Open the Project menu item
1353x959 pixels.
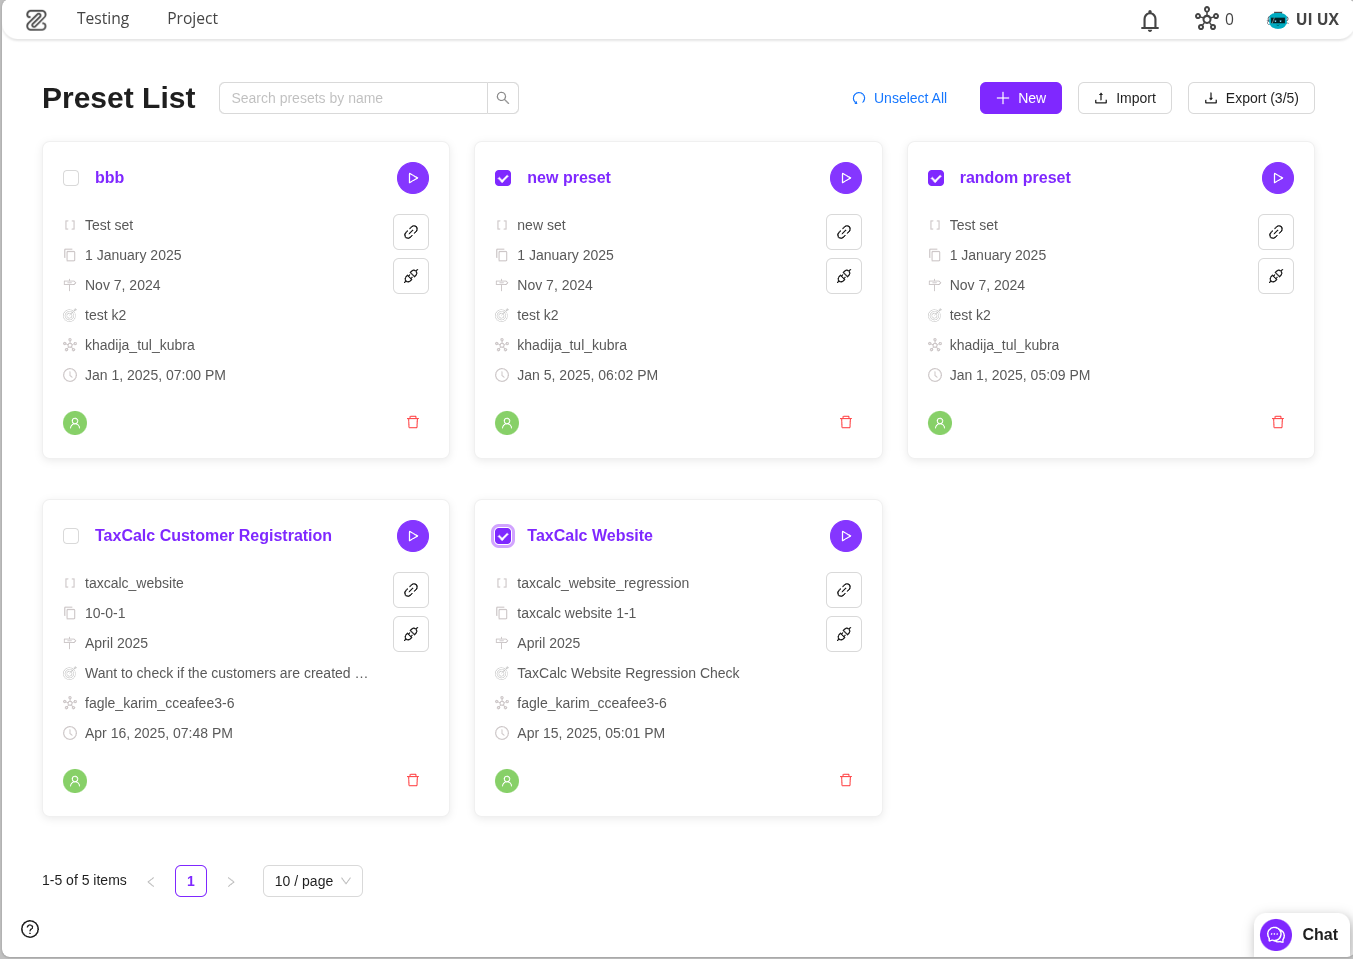coord(192,19)
